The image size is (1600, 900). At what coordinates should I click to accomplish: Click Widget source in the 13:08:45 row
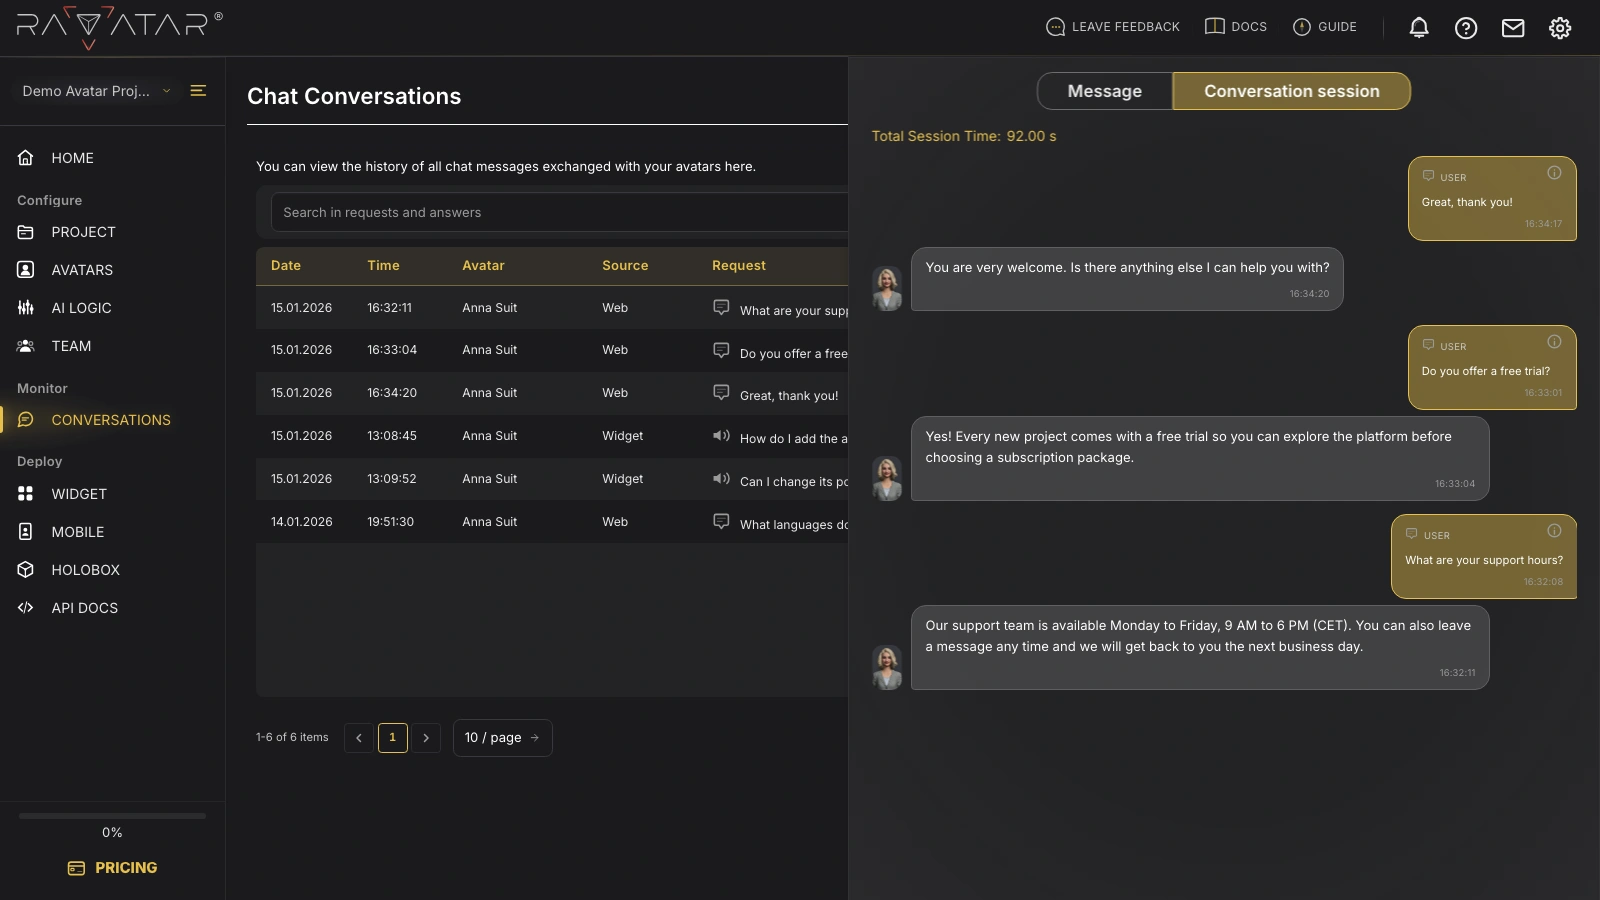622,436
